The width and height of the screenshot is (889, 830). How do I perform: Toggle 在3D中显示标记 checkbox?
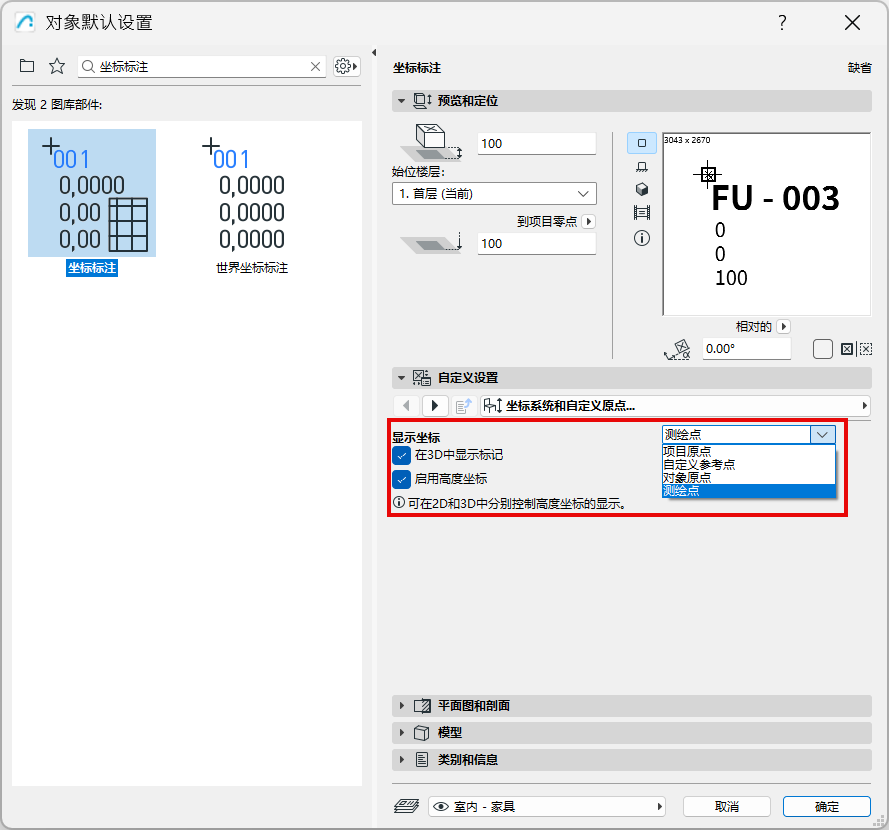pyautogui.click(x=401, y=455)
